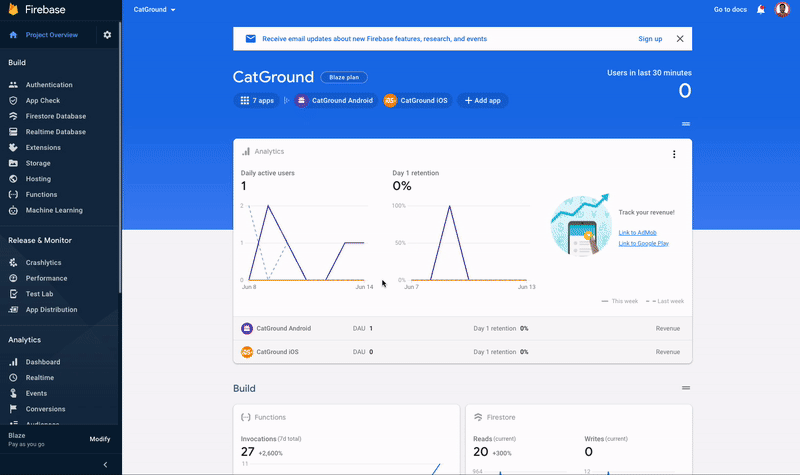Open the Firestore card header
Screen dimensions: 800x475
tap(494, 417)
